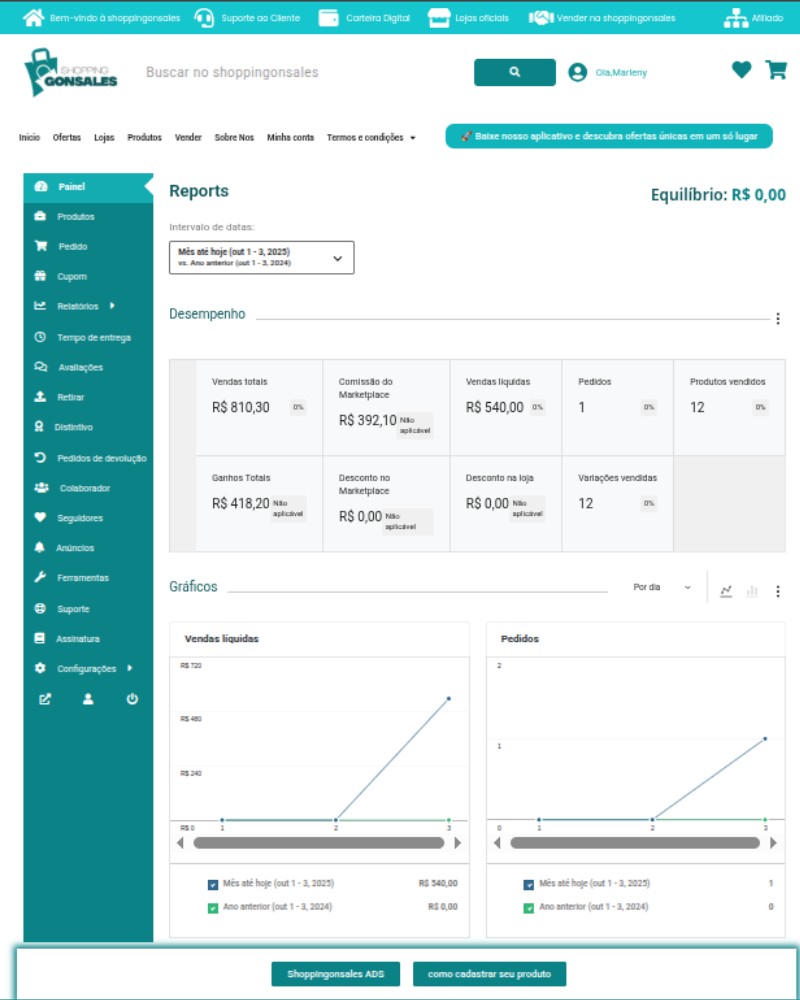Click the 'Shoppingonsales ADS' button

tap(335, 974)
